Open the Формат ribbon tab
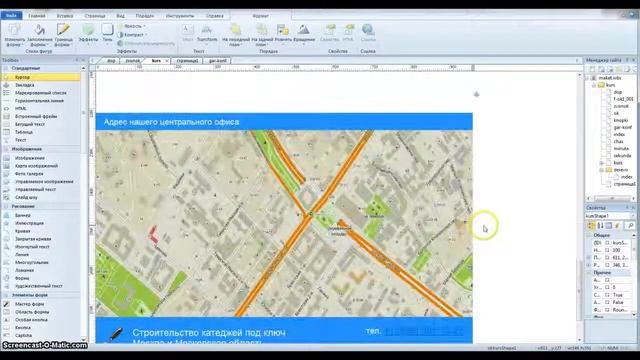This screenshot has width=640, height=360. (x=260, y=16)
